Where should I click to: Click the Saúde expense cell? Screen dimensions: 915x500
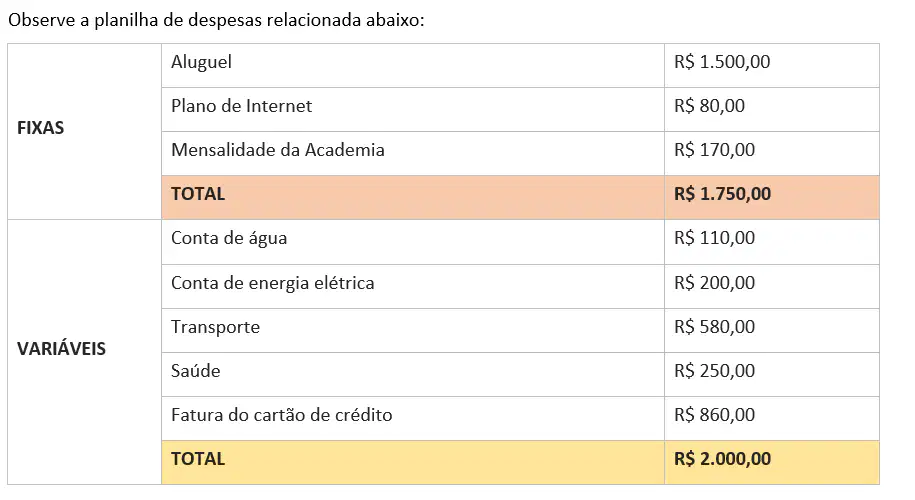coord(413,375)
